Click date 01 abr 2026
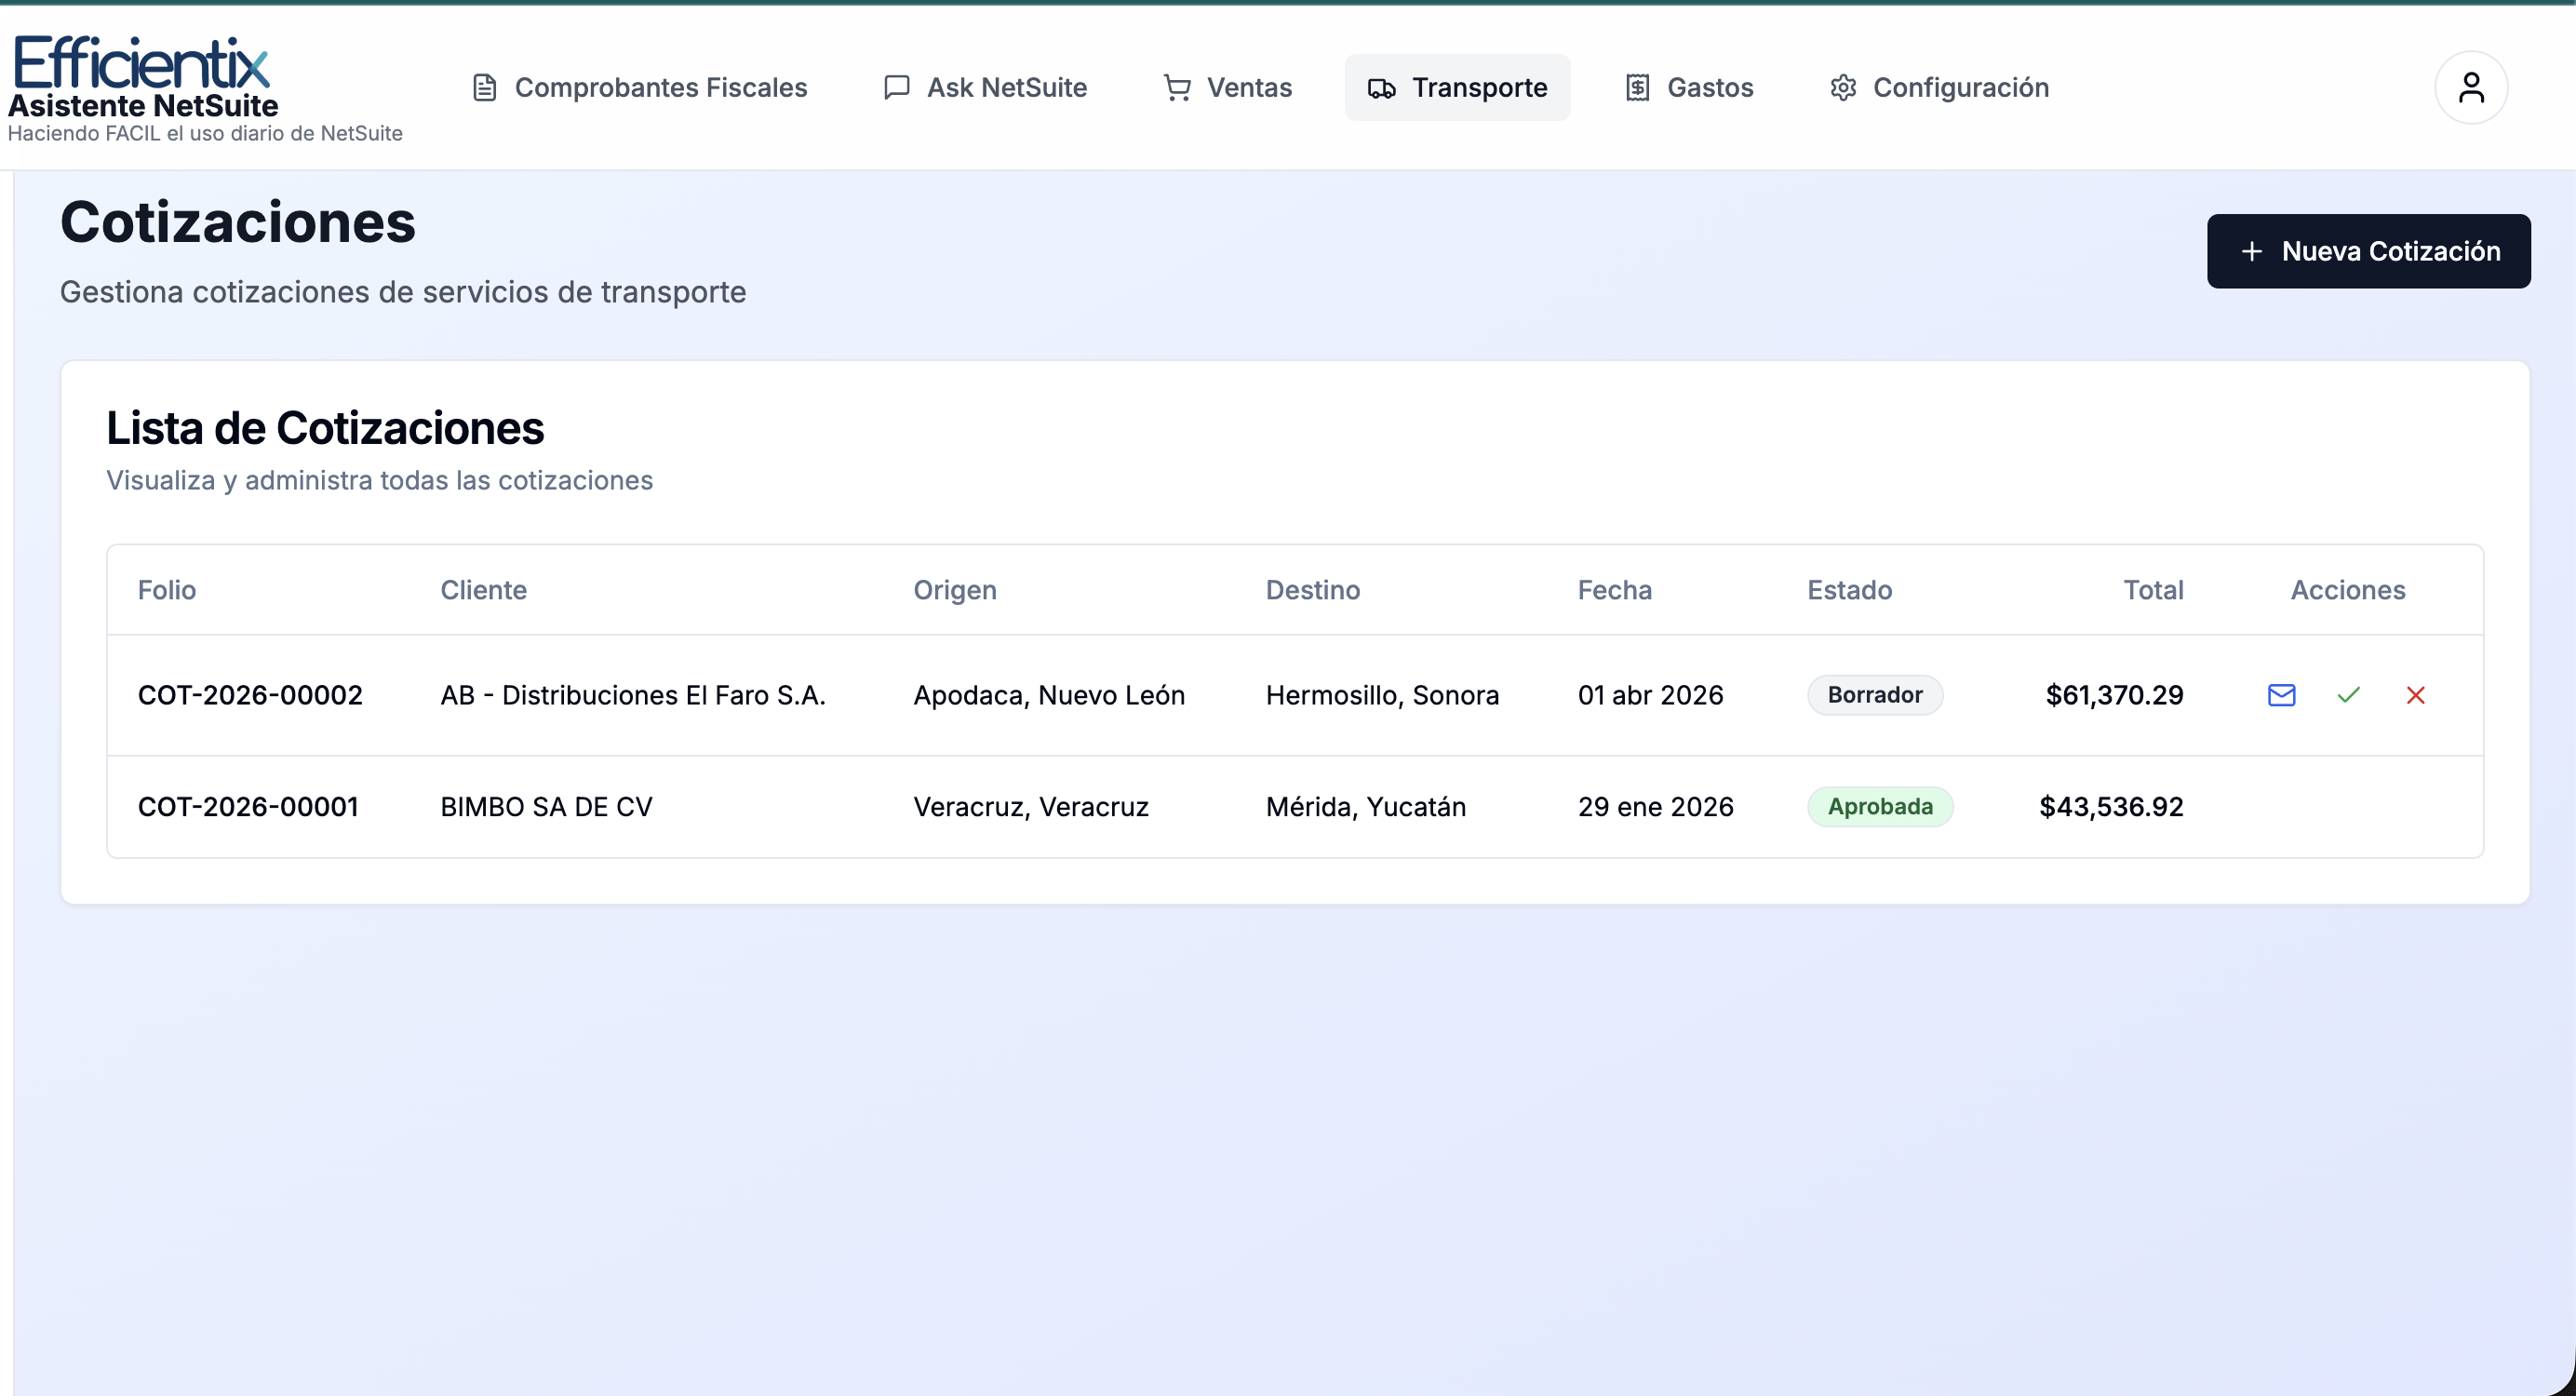2576x1396 pixels. click(x=1650, y=695)
